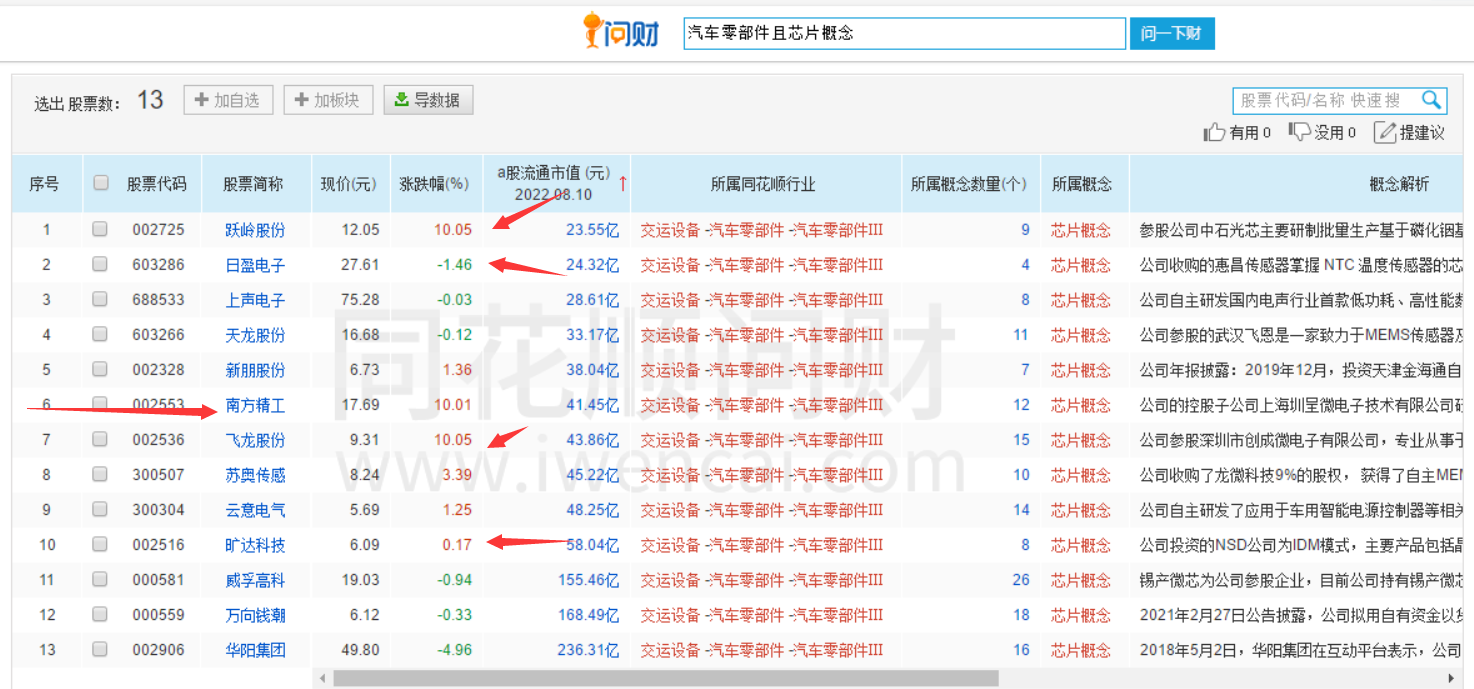Click the red sort arrow on a股流通市值 column
Viewport: 1474px width, 689px height.
click(x=623, y=183)
